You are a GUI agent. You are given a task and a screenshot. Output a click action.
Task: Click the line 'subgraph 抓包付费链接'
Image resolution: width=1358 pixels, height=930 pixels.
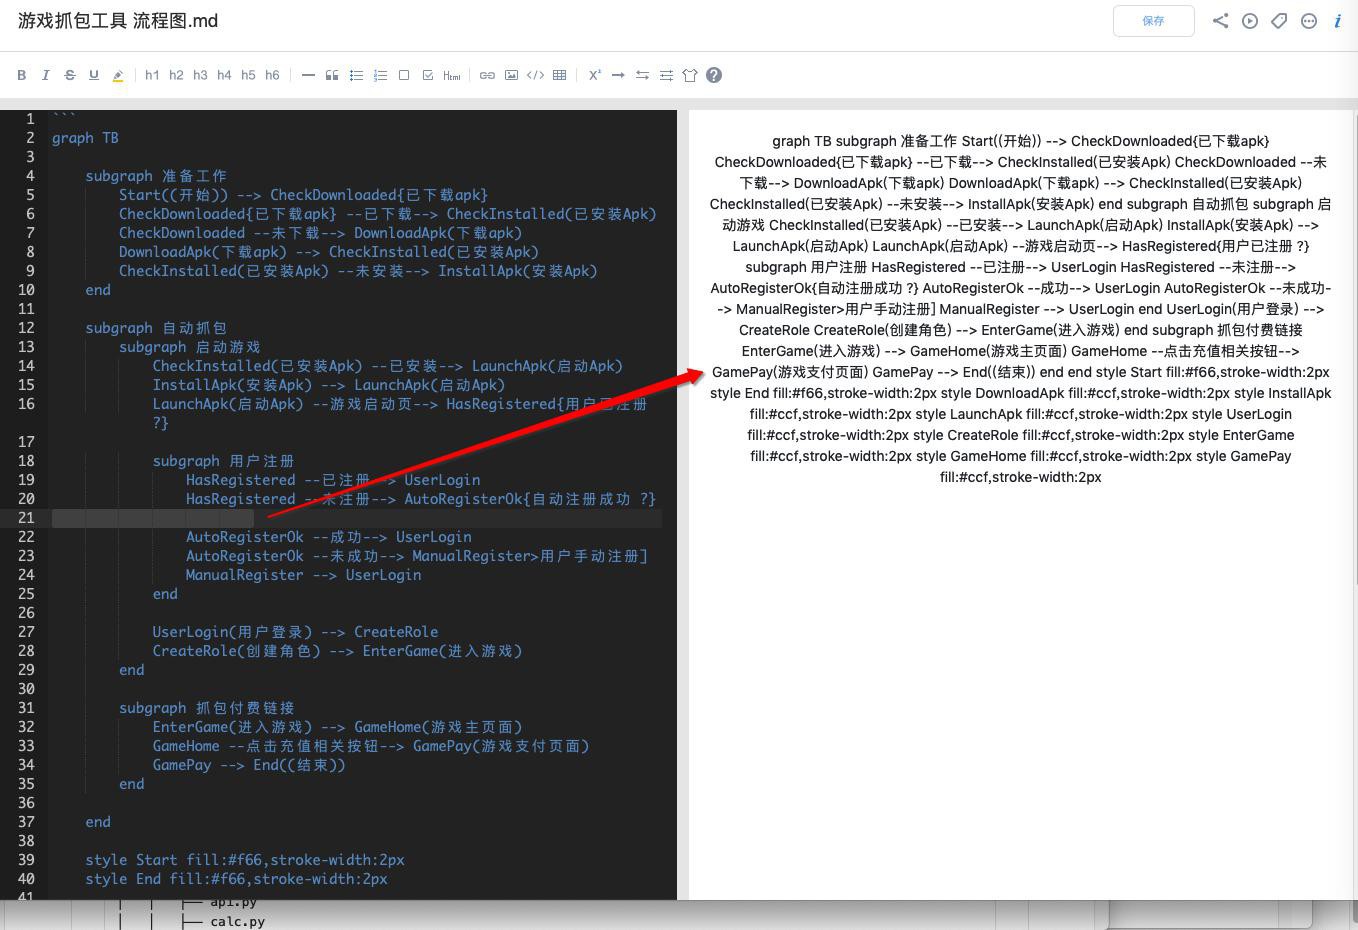pyautogui.click(x=206, y=708)
